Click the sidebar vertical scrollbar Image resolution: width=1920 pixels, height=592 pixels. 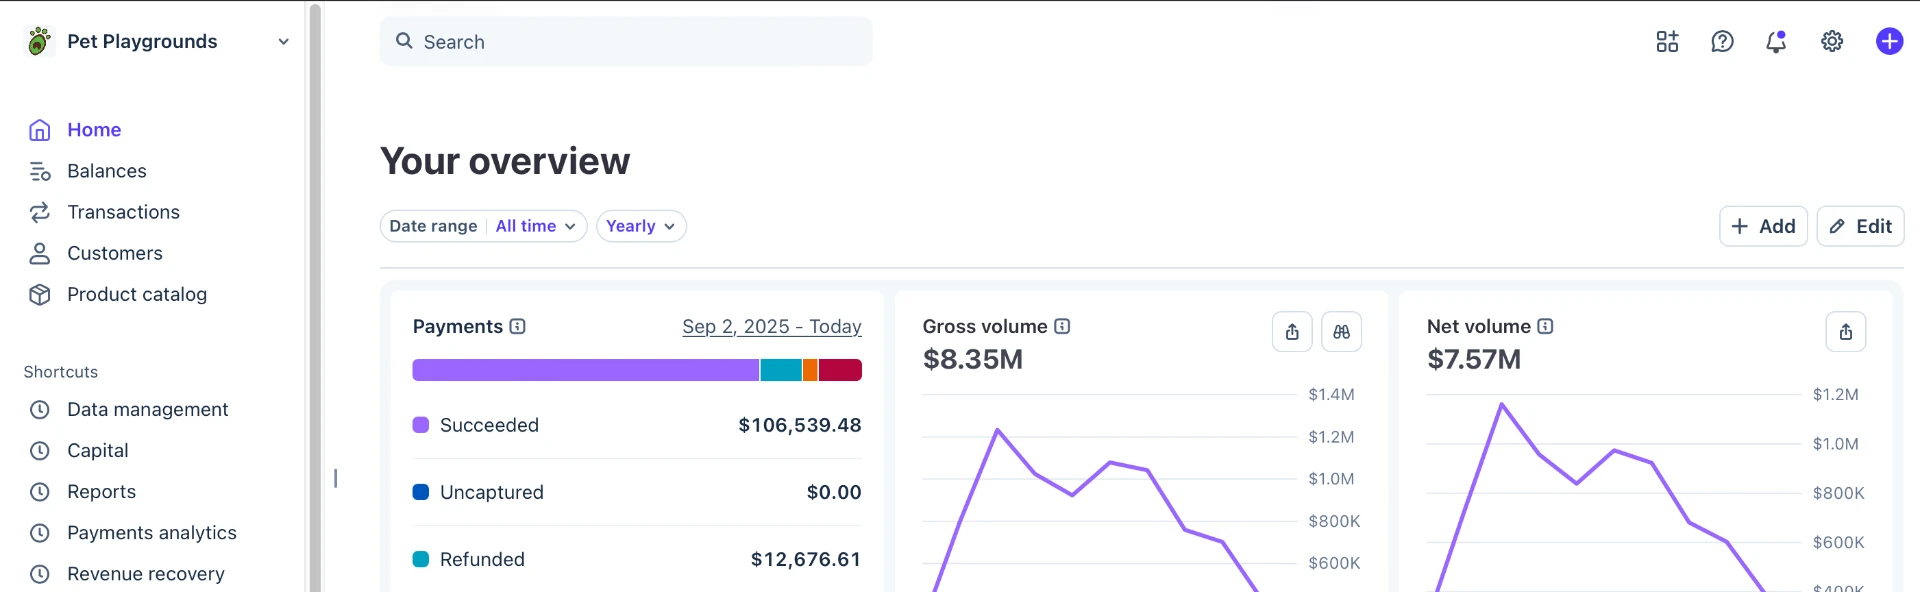tap(315, 296)
